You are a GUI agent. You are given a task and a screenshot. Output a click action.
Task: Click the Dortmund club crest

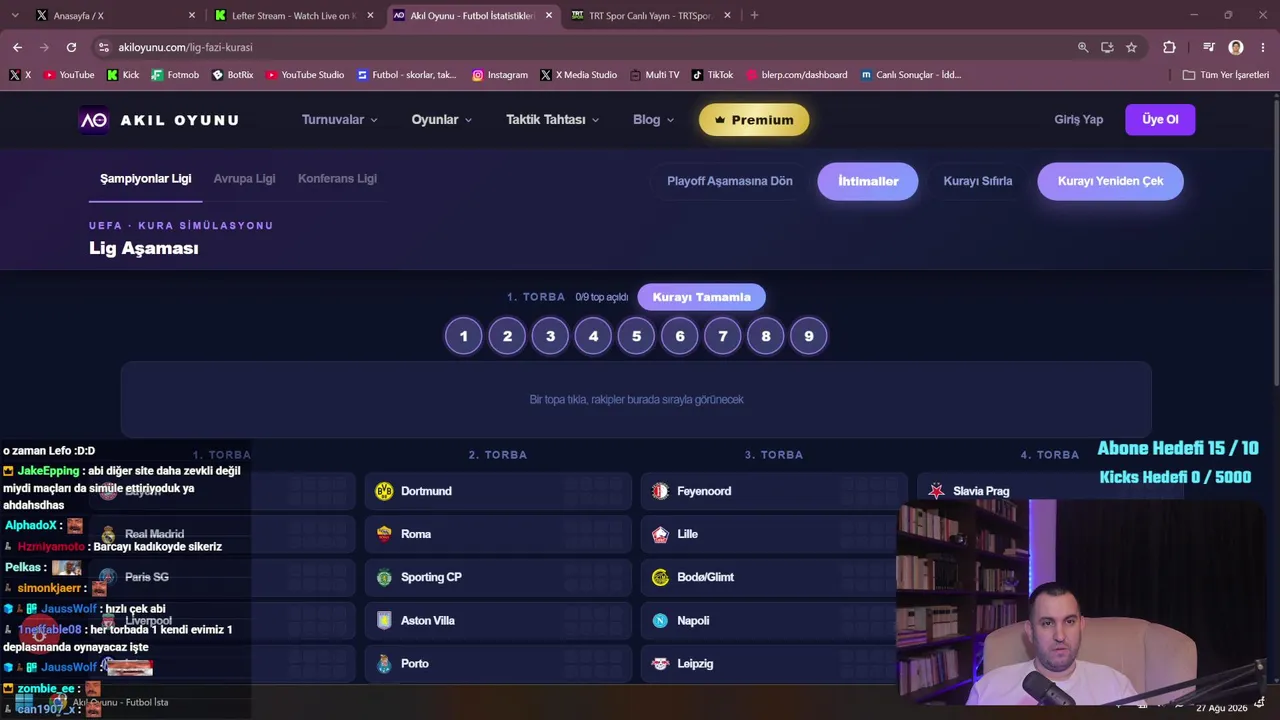point(384,491)
